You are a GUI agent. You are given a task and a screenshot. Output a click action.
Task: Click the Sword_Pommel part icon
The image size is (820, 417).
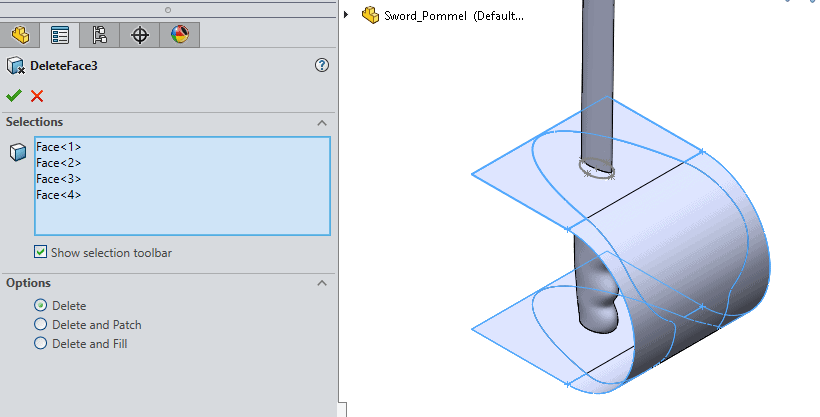371,15
